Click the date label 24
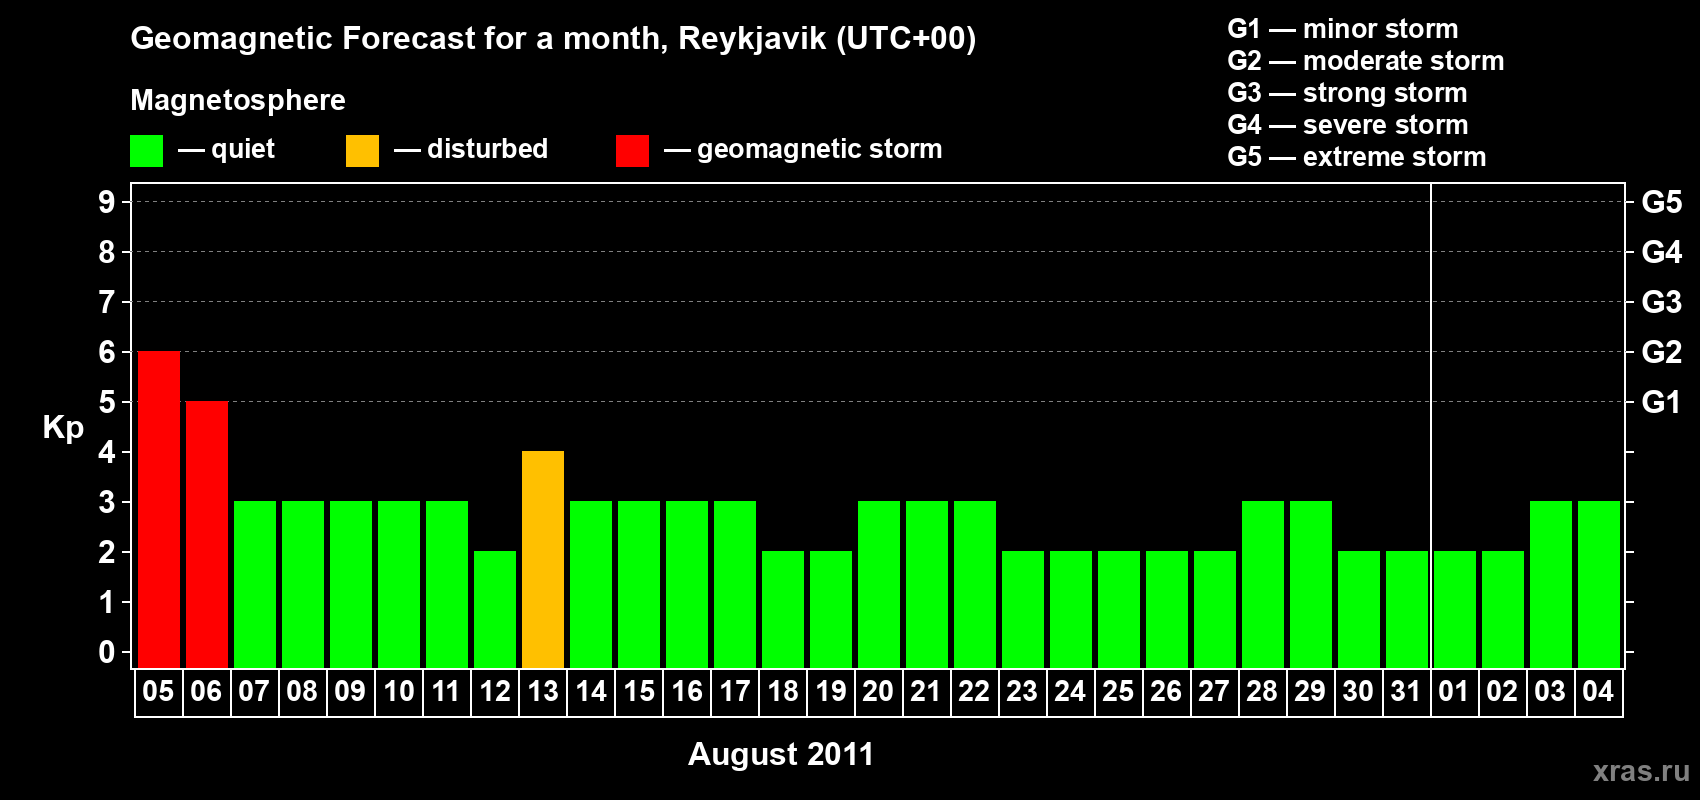This screenshot has height=800, width=1700. pyautogui.click(x=1070, y=692)
